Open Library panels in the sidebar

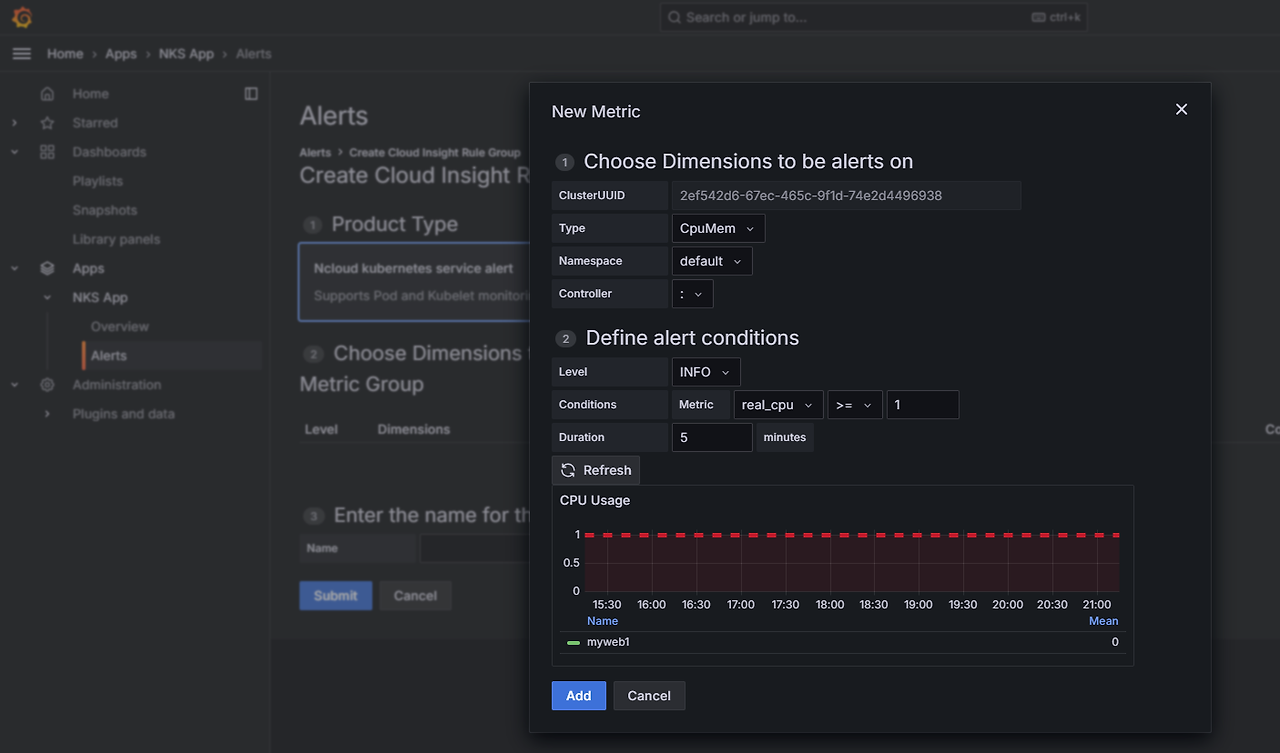point(116,239)
